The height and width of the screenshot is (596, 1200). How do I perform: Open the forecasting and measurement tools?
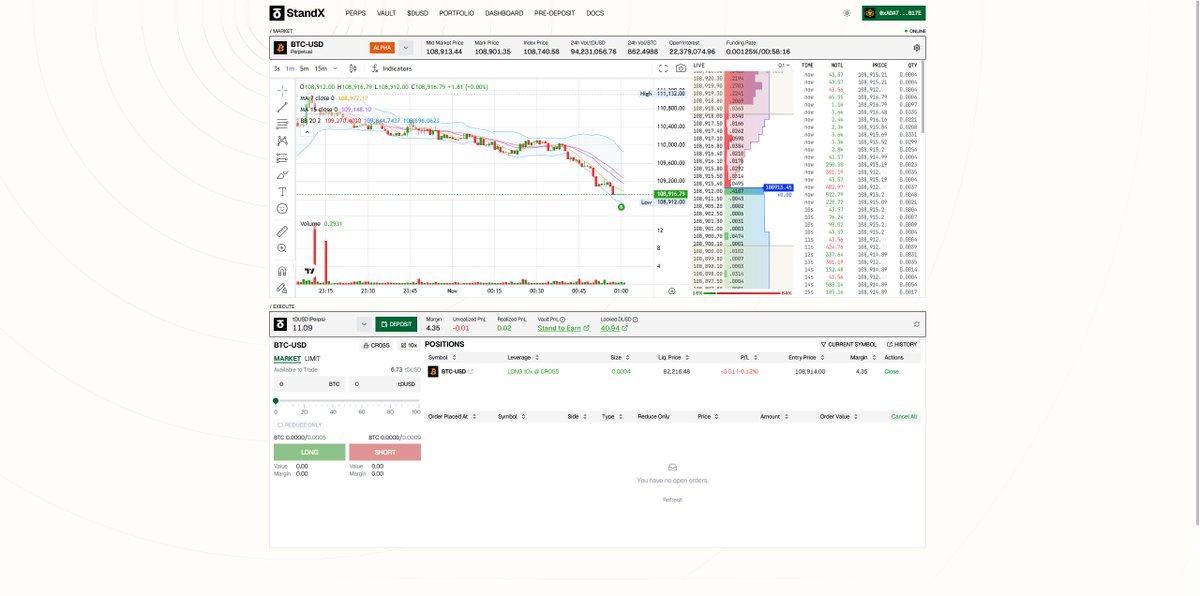[x=282, y=157]
